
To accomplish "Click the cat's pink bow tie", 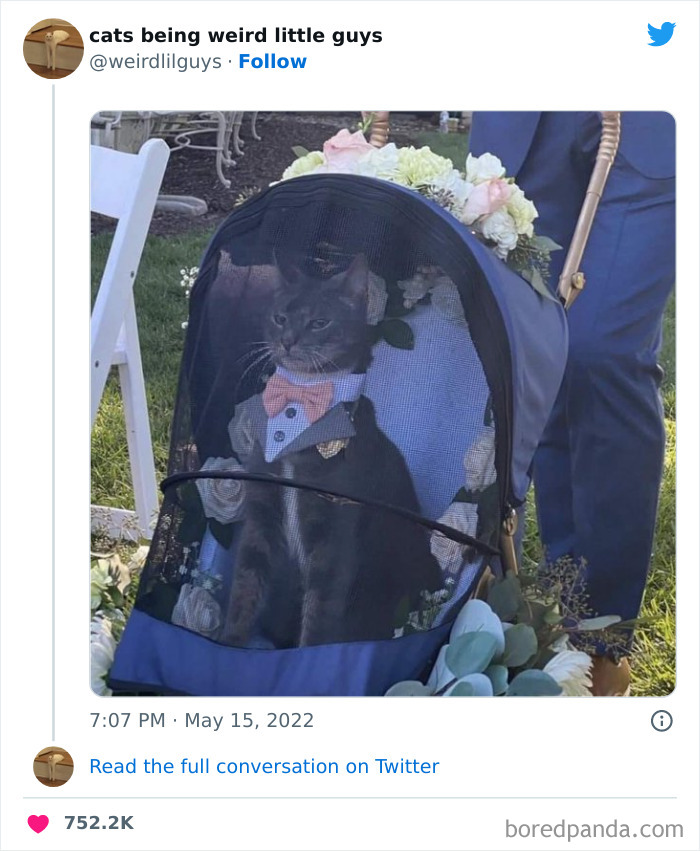I will (297, 397).
